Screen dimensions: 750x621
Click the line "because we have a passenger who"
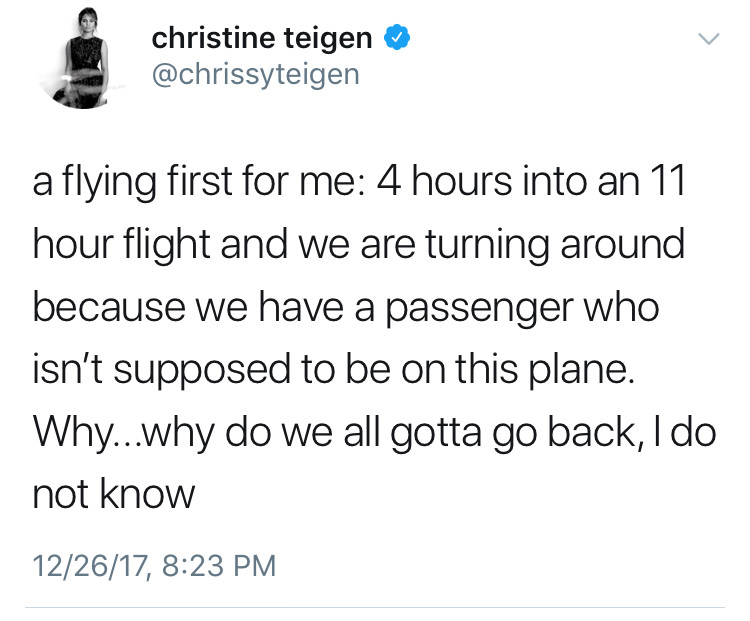(346, 308)
